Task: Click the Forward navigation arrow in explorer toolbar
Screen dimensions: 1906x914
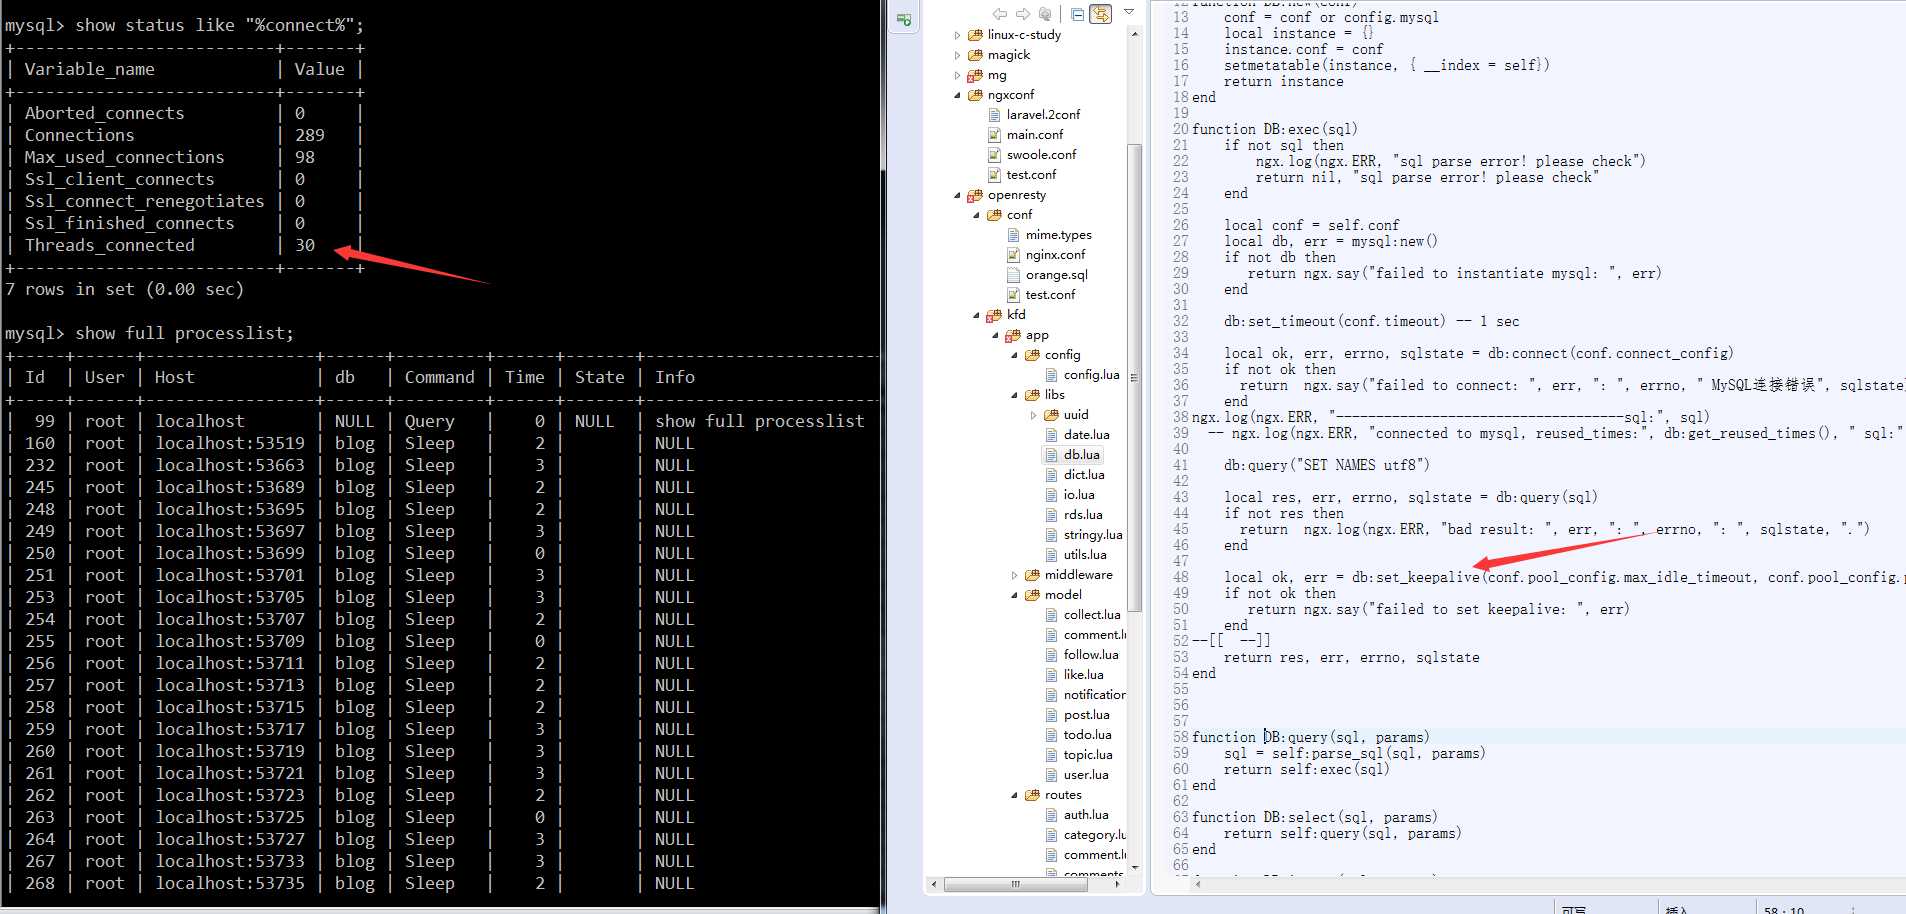Action: pyautogui.click(x=1022, y=14)
